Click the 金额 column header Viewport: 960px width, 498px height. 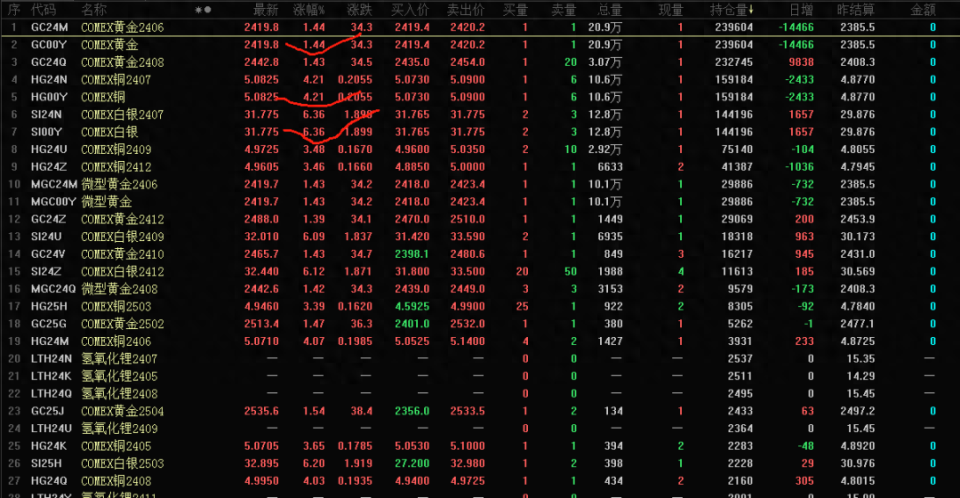(923, 10)
